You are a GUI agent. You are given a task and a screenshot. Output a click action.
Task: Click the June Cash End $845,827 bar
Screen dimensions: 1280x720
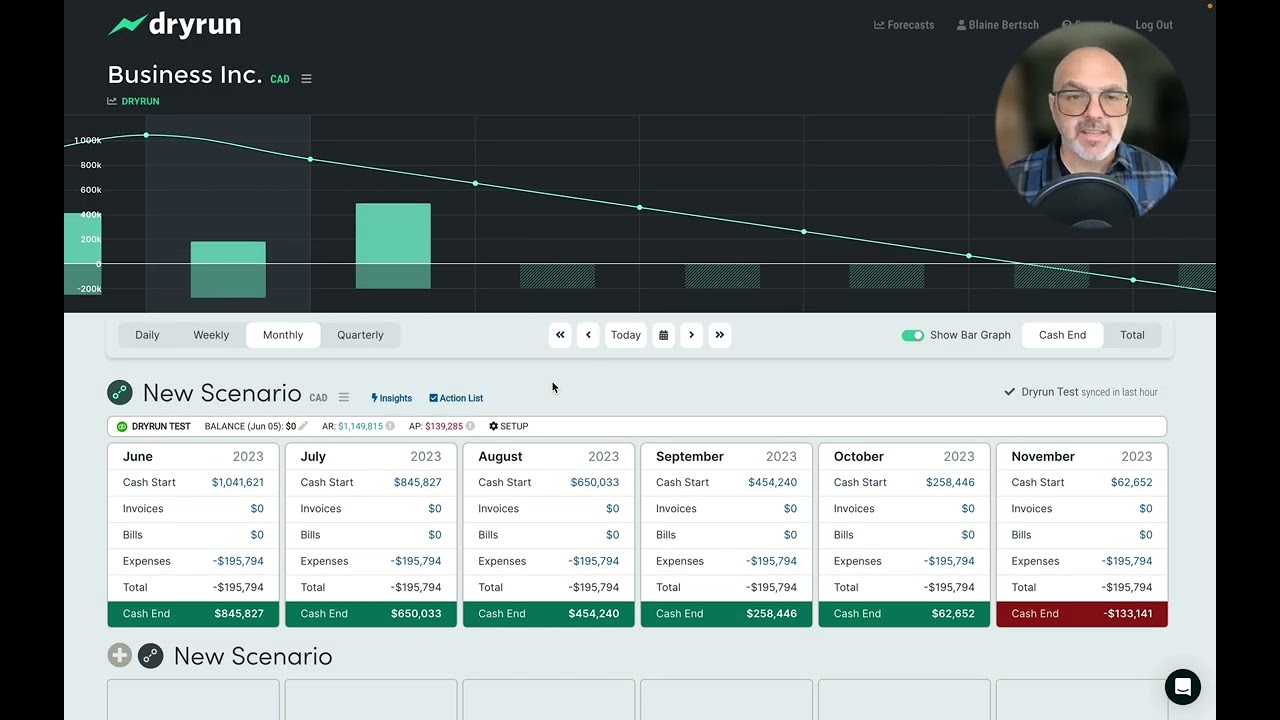193,614
